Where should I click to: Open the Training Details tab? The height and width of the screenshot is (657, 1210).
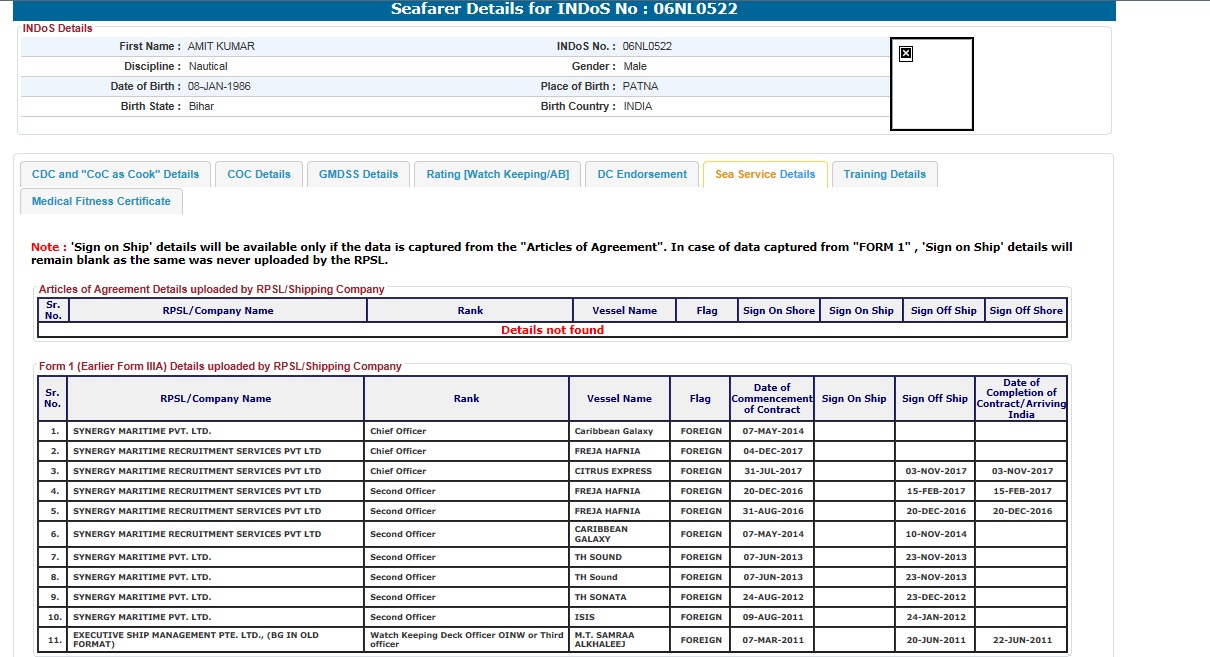[884, 174]
